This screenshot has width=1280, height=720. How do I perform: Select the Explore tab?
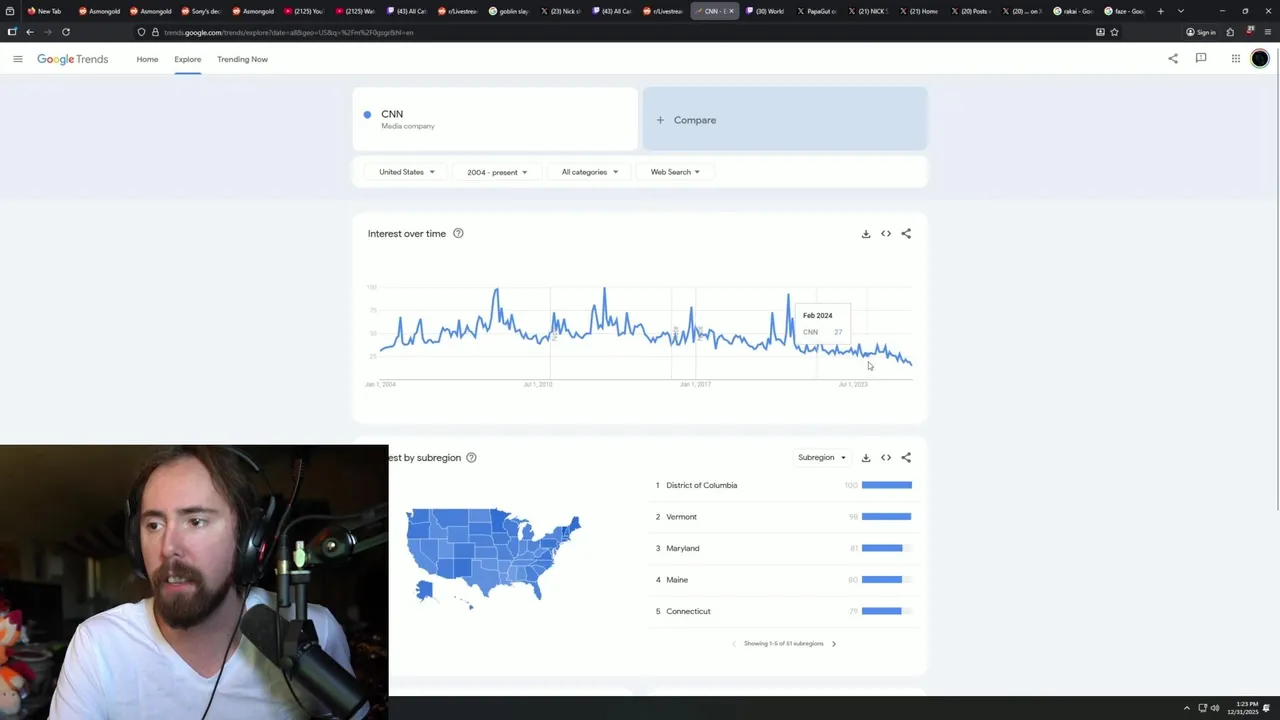pos(187,59)
